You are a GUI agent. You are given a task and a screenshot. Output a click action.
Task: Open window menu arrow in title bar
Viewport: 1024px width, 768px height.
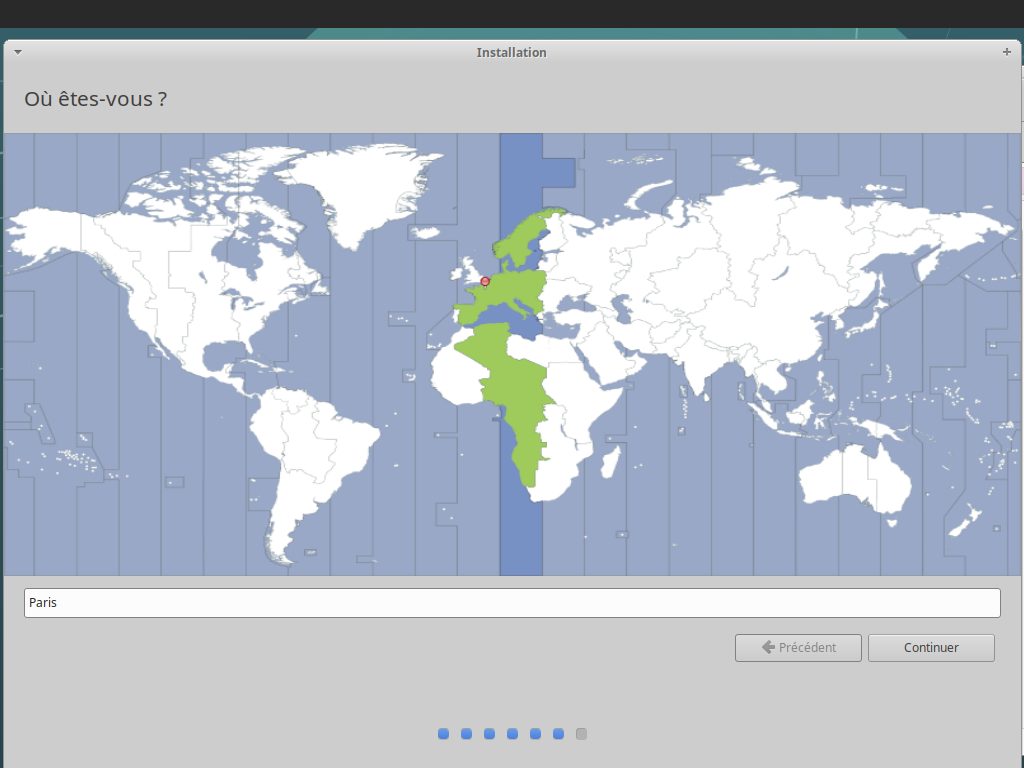(17, 52)
